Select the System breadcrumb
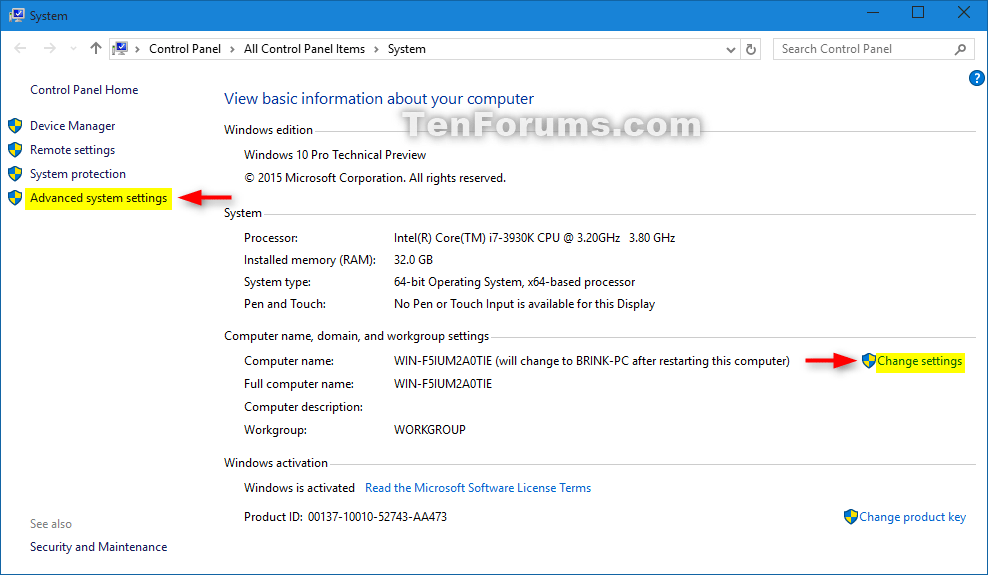988x575 pixels. pos(406,49)
